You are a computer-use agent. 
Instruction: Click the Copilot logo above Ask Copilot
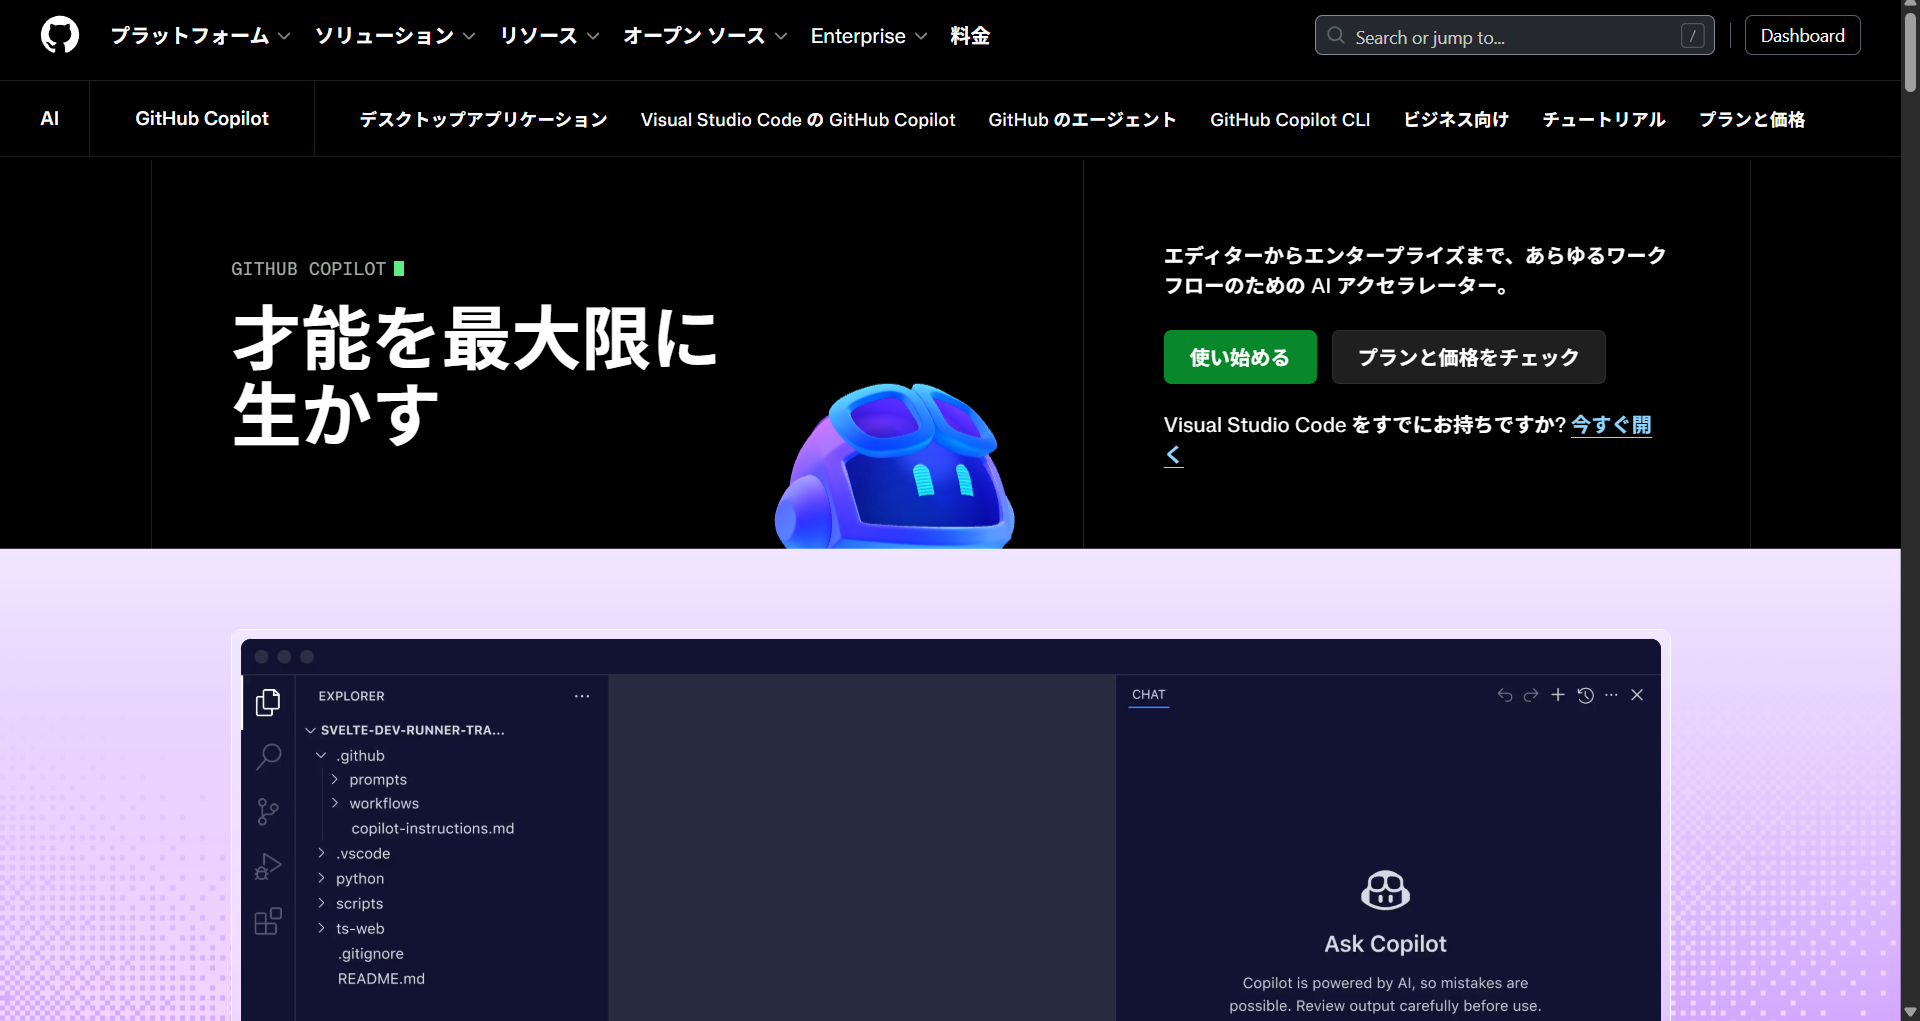coord(1386,889)
